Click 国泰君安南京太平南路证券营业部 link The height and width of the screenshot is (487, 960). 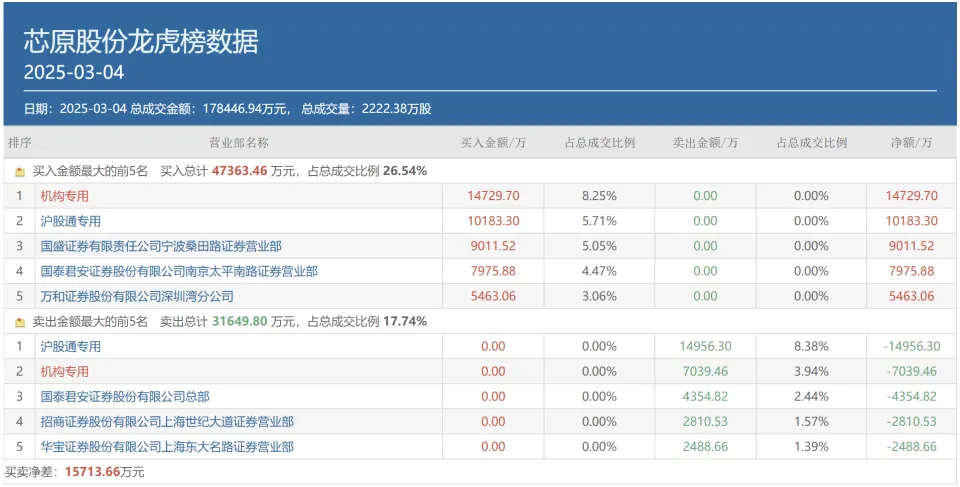click(178, 271)
